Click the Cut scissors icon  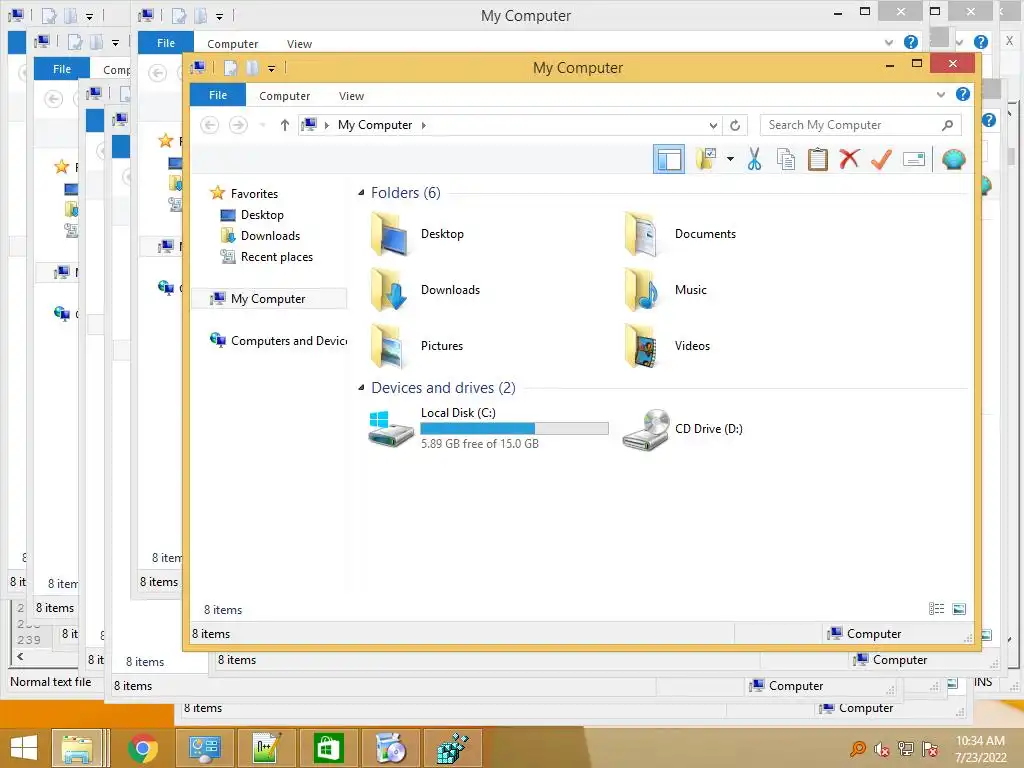(754, 159)
